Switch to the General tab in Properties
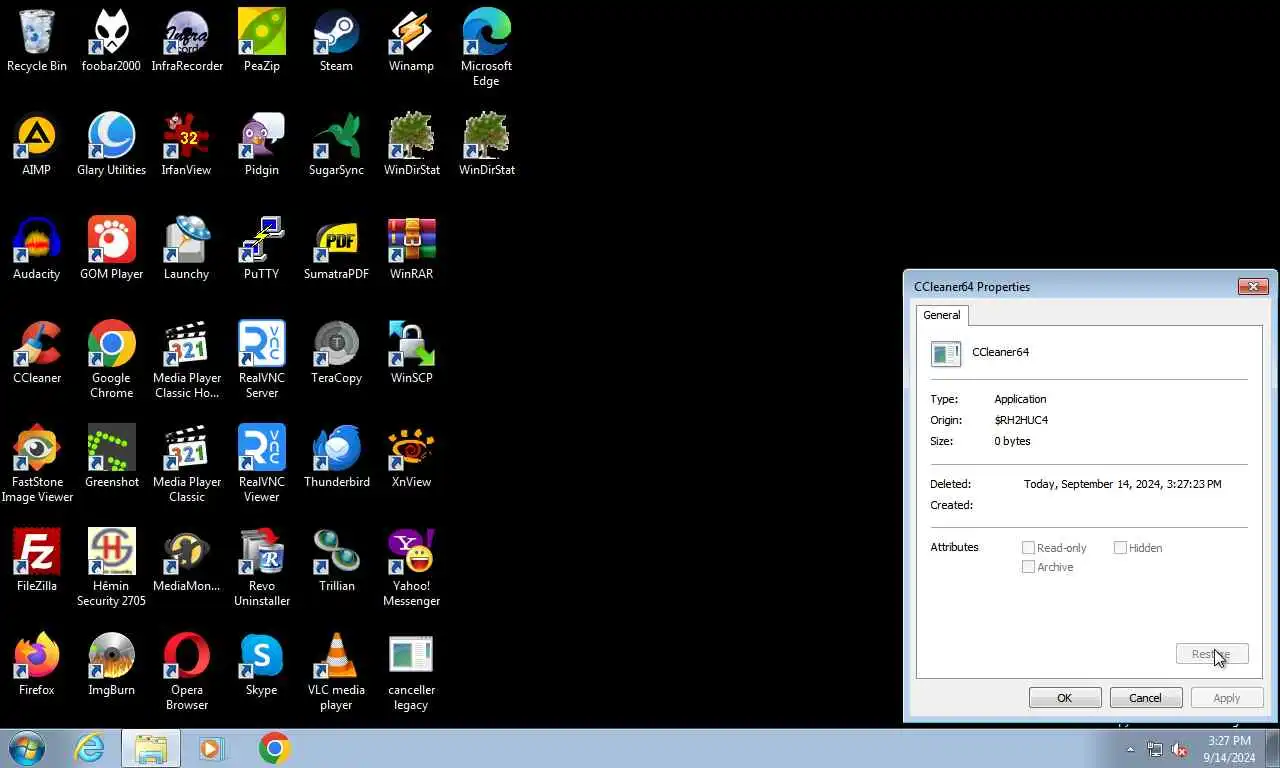This screenshot has width=1280, height=768. click(x=941, y=315)
